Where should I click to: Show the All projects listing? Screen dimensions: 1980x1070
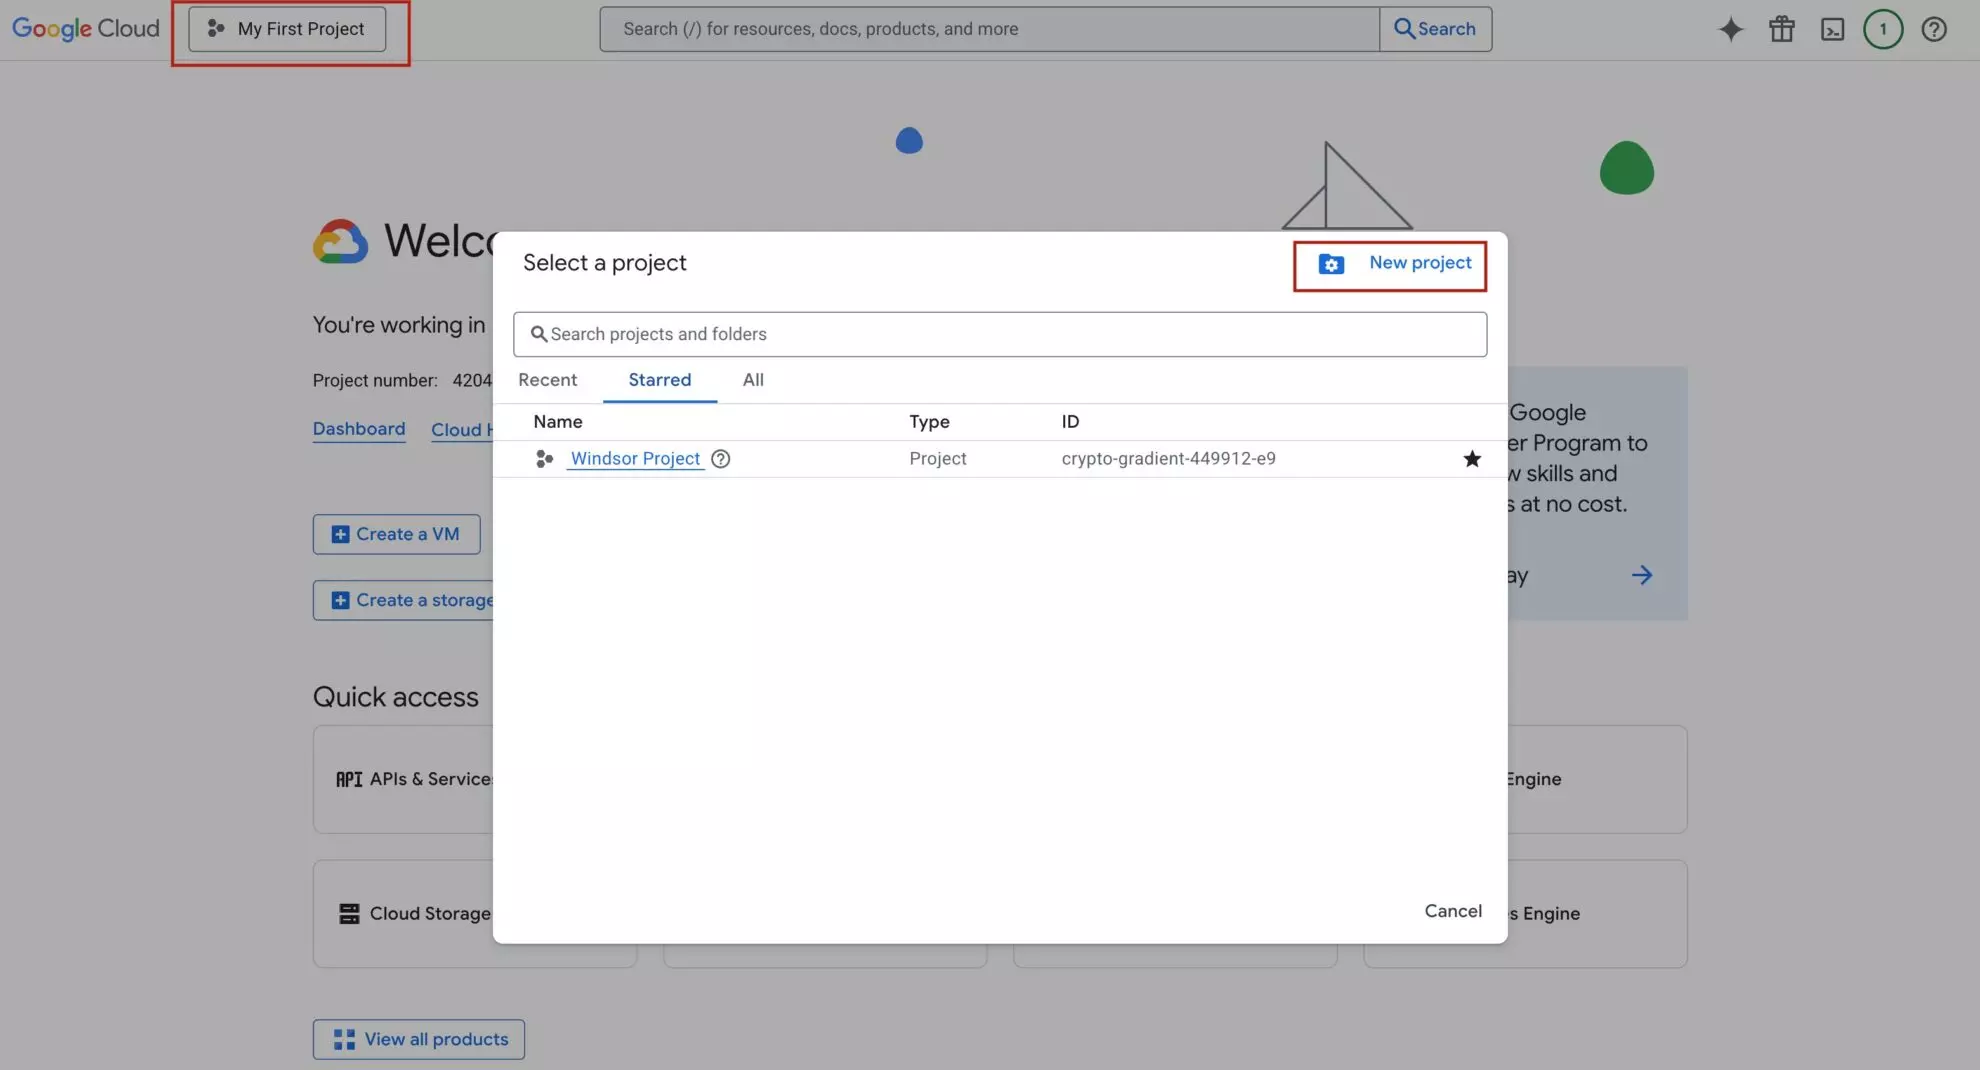point(752,380)
